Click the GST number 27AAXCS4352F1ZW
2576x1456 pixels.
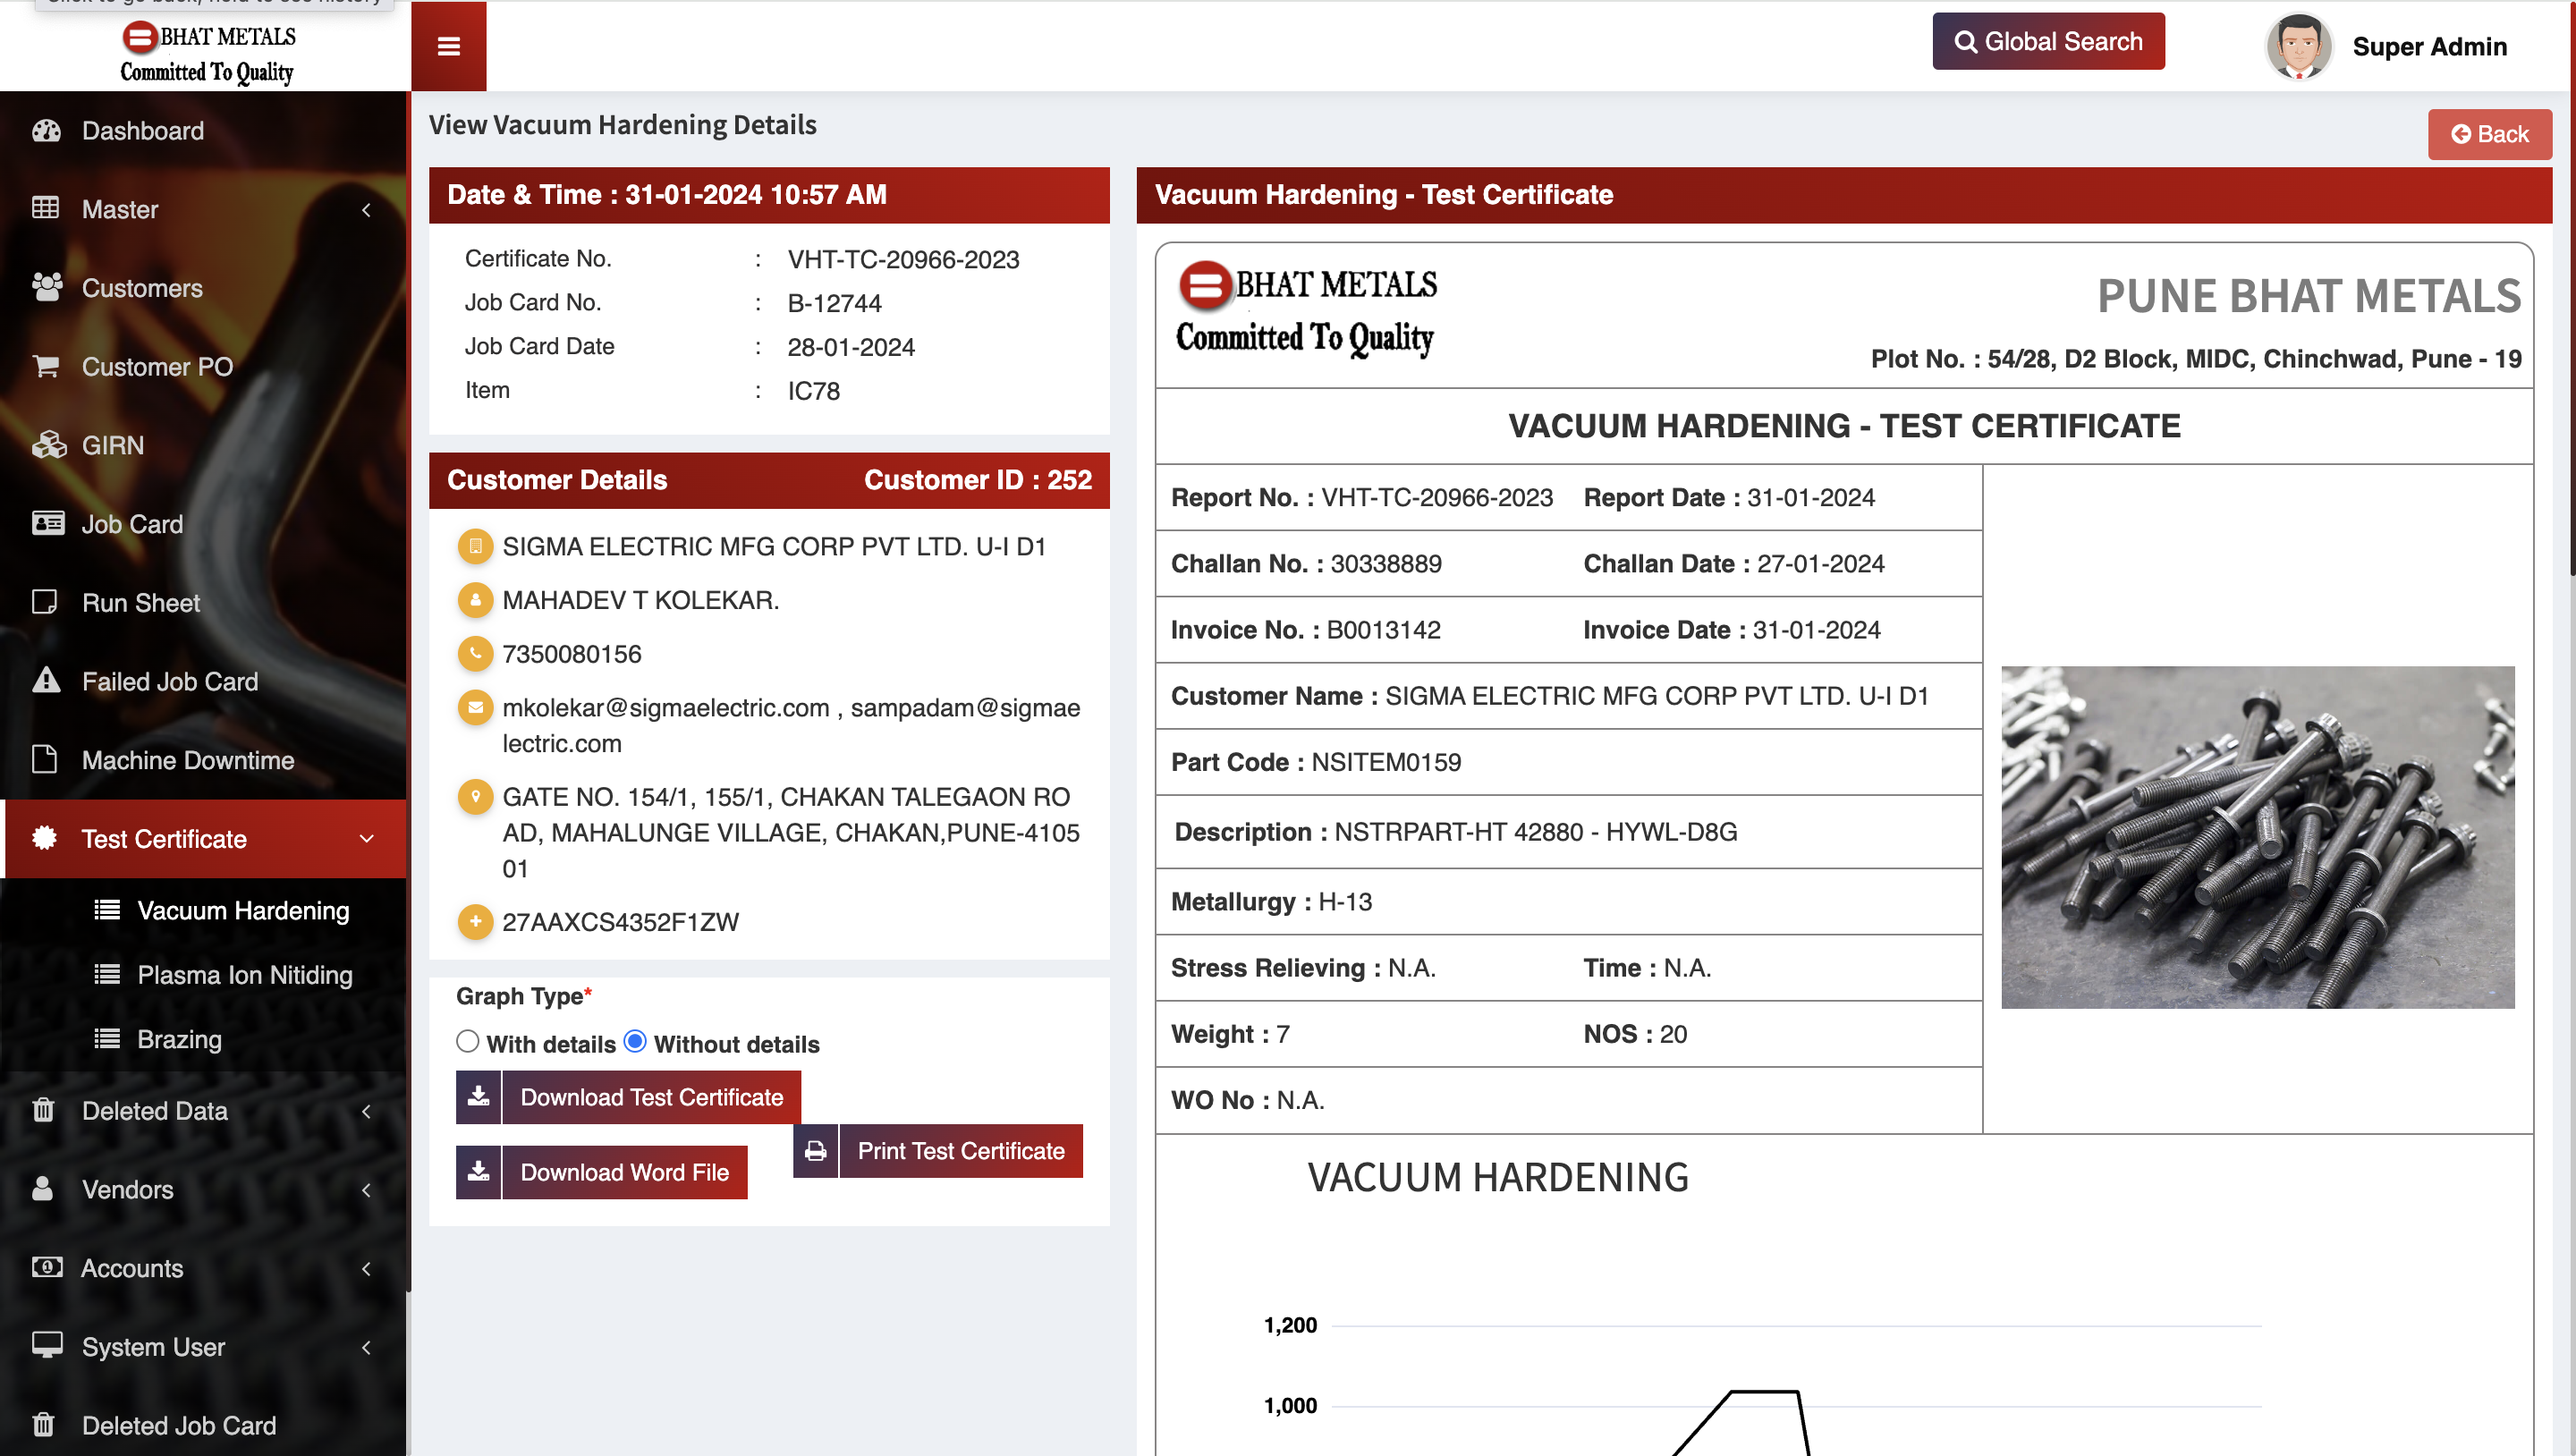tap(620, 922)
